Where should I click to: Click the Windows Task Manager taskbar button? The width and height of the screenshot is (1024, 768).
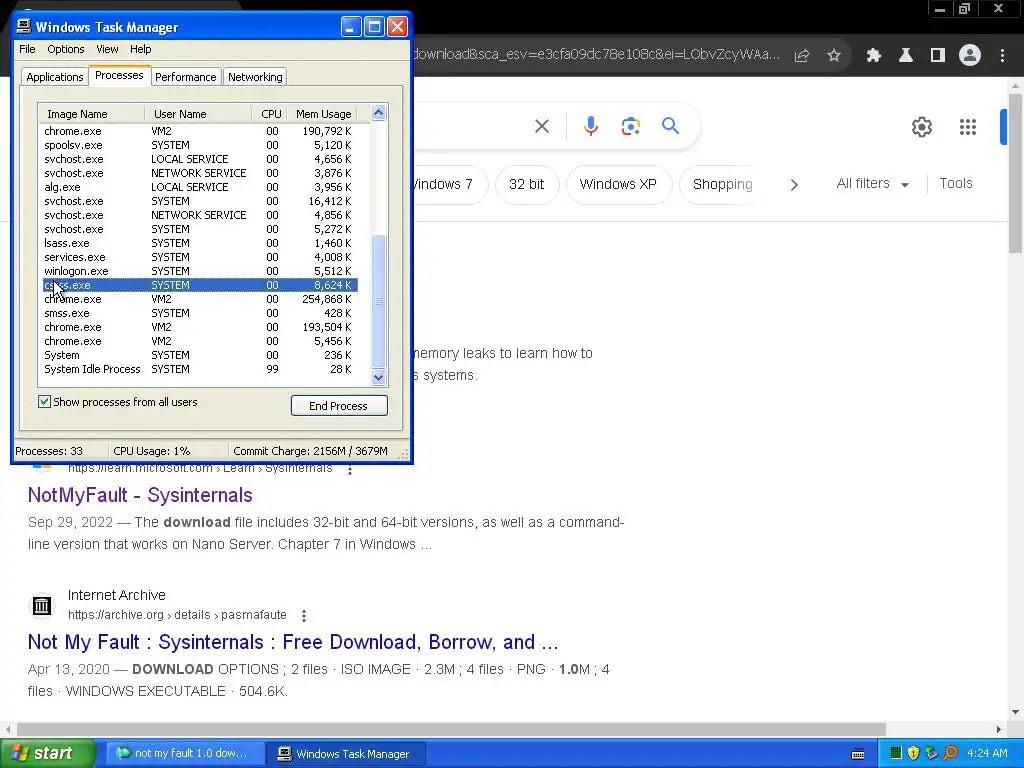[x=347, y=754]
